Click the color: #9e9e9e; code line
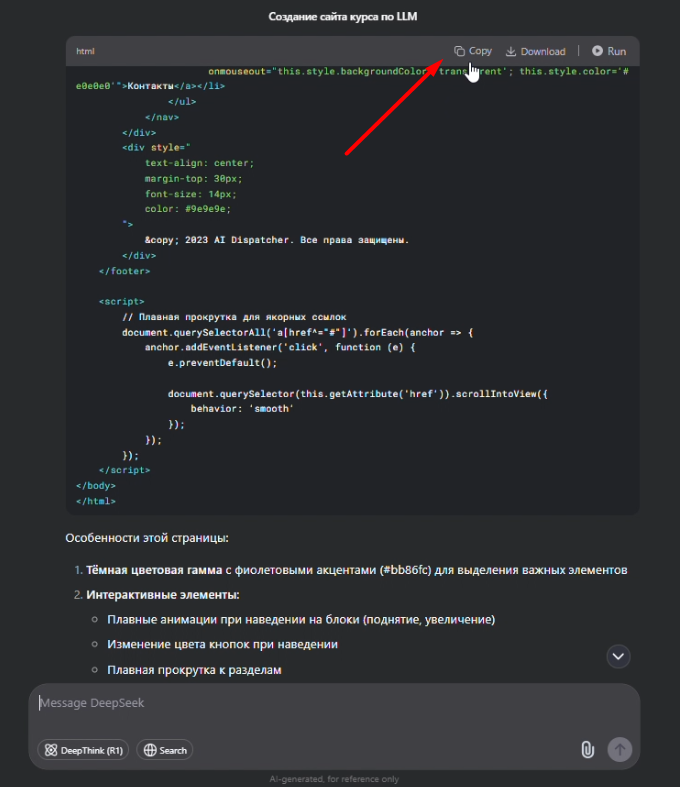The height and width of the screenshot is (787, 680). pos(188,209)
